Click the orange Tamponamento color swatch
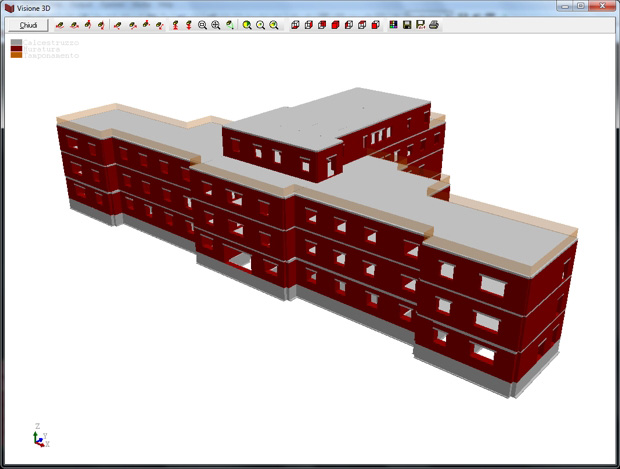This screenshot has height=469, width=620. pyautogui.click(x=16, y=55)
